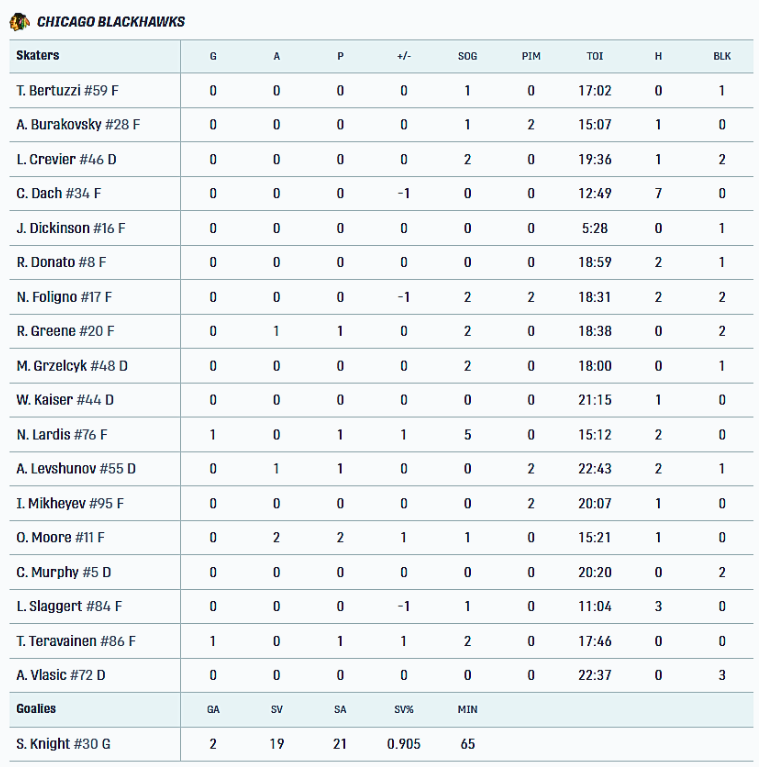The height and width of the screenshot is (767, 759).
Task: Open T. Teravainen #86 player link
Action: pos(76,641)
